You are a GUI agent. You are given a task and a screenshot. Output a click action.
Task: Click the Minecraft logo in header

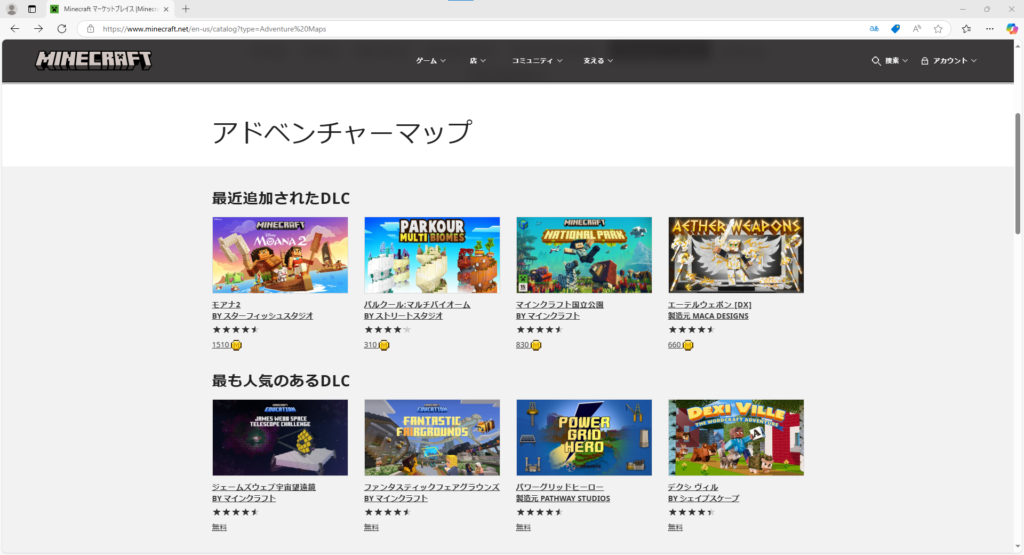click(94, 60)
